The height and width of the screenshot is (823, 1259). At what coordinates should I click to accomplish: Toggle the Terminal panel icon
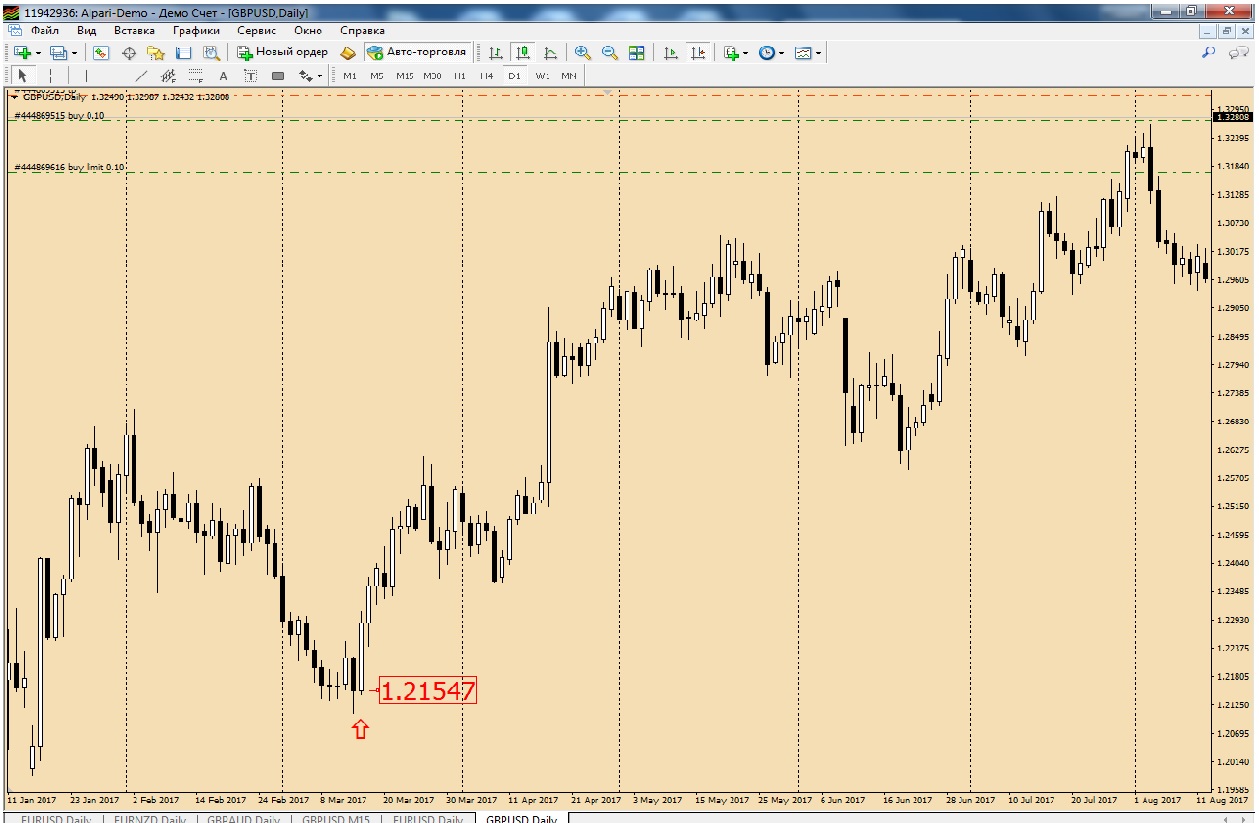[184, 52]
